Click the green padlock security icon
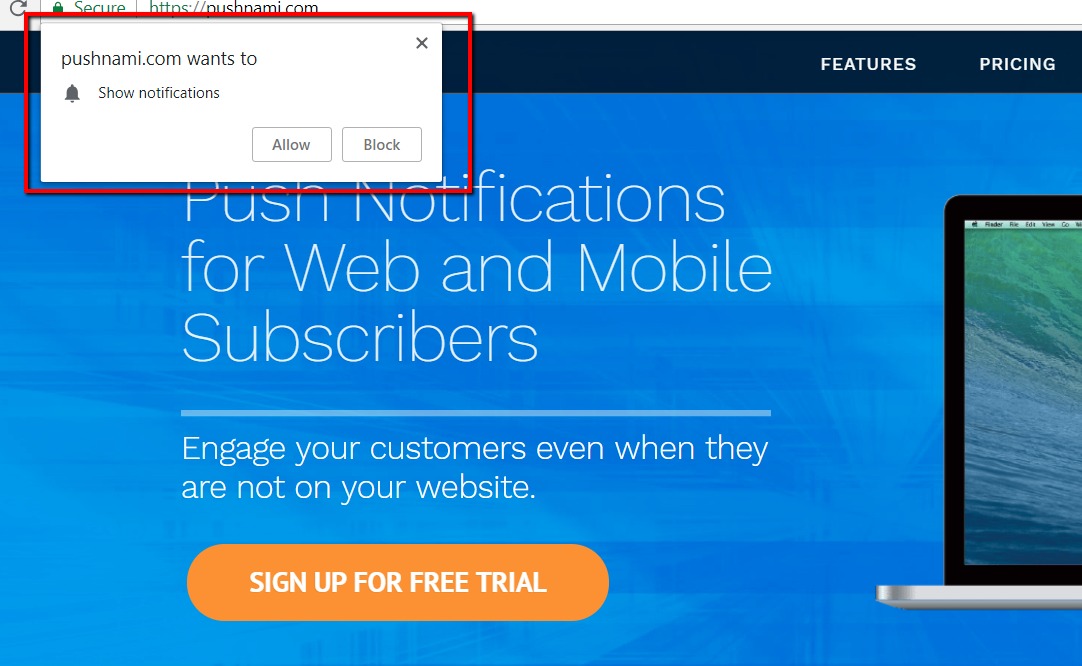Viewport: 1082px width, 666px height. (x=59, y=8)
